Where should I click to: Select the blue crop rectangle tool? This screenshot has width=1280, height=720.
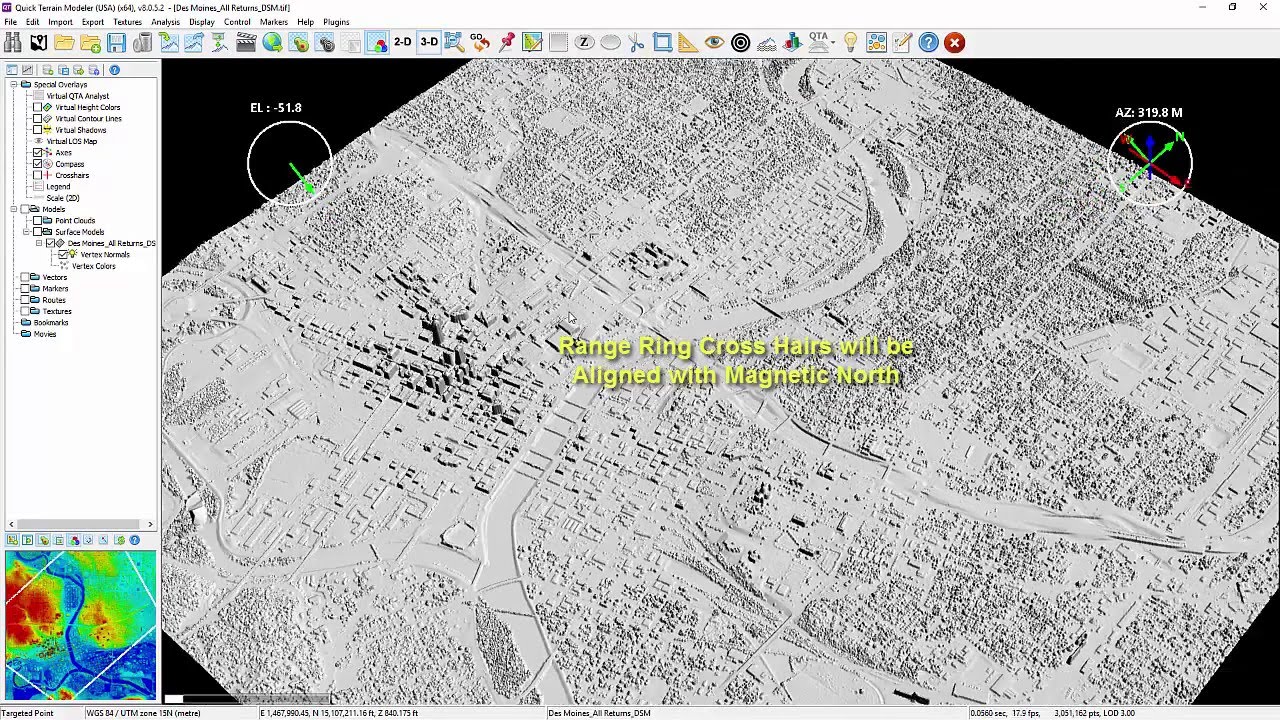[x=662, y=42]
